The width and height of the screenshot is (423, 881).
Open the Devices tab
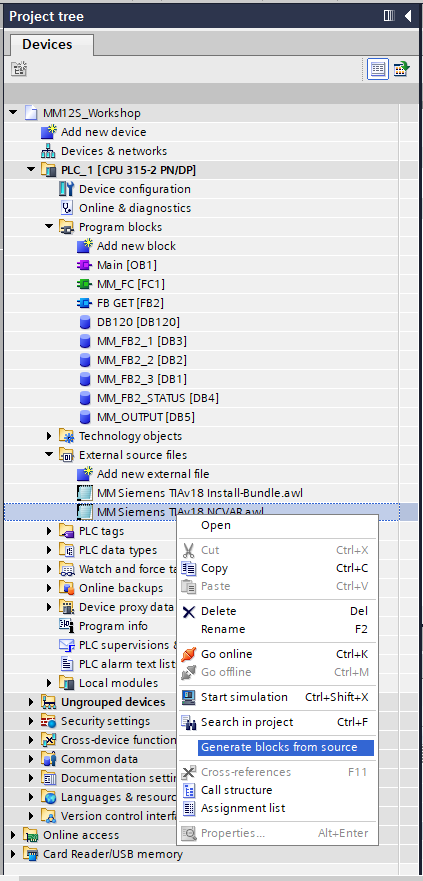[47, 44]
